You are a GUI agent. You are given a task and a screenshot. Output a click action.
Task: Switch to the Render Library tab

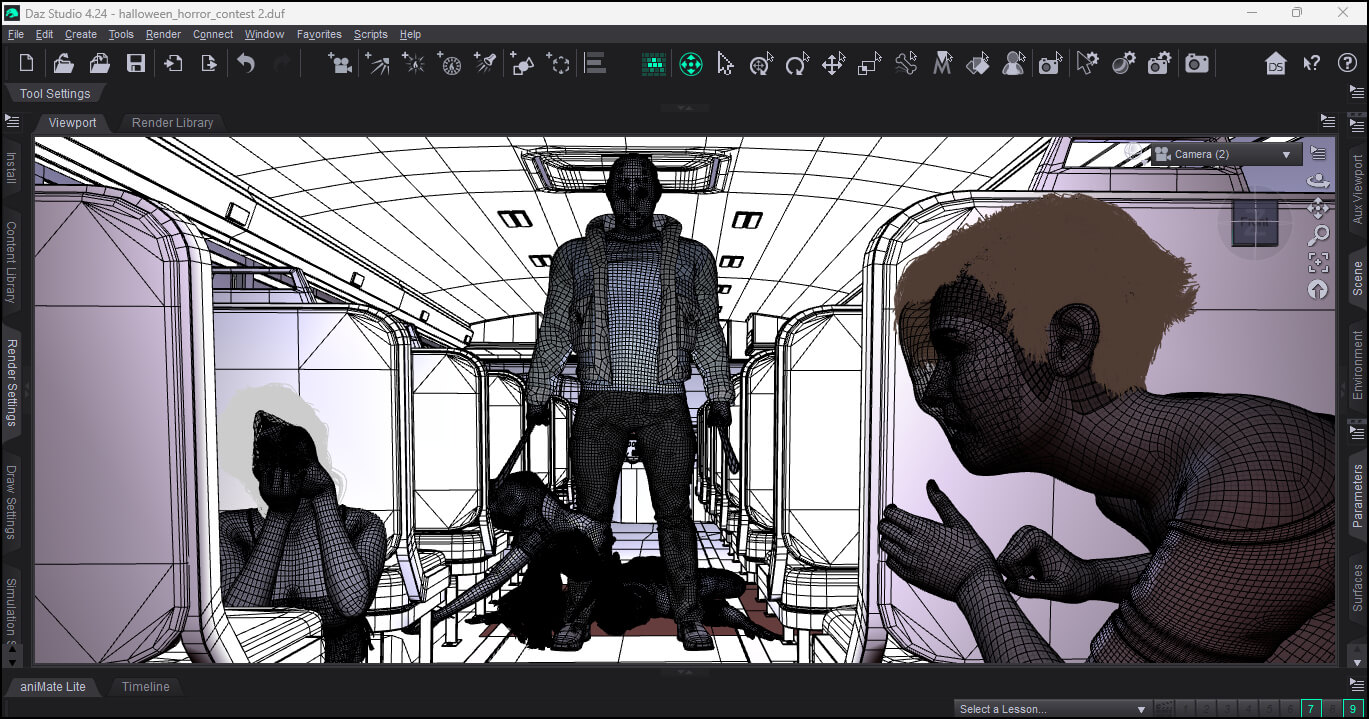tap(173, 123)
